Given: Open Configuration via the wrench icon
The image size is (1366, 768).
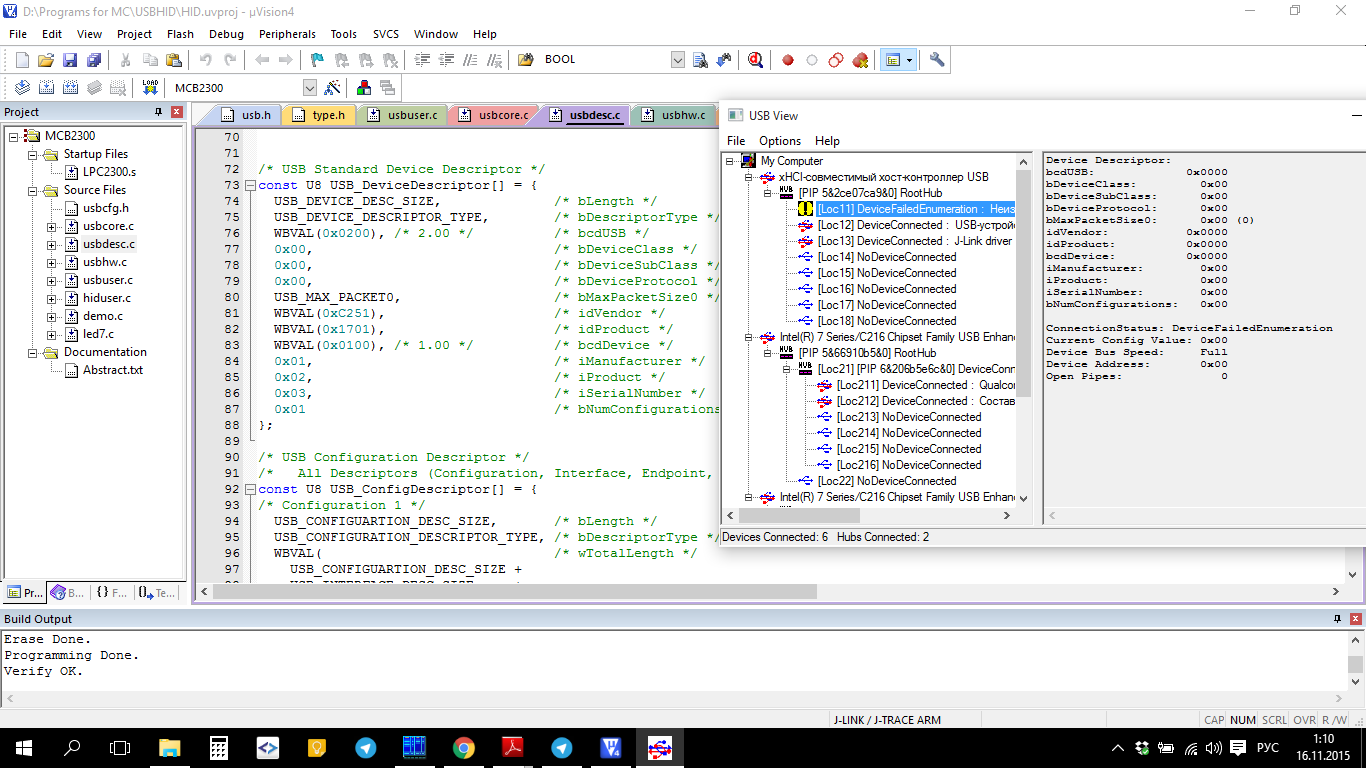Looking at the screenshot, I should pyautogui.click(x=937, y=60).
